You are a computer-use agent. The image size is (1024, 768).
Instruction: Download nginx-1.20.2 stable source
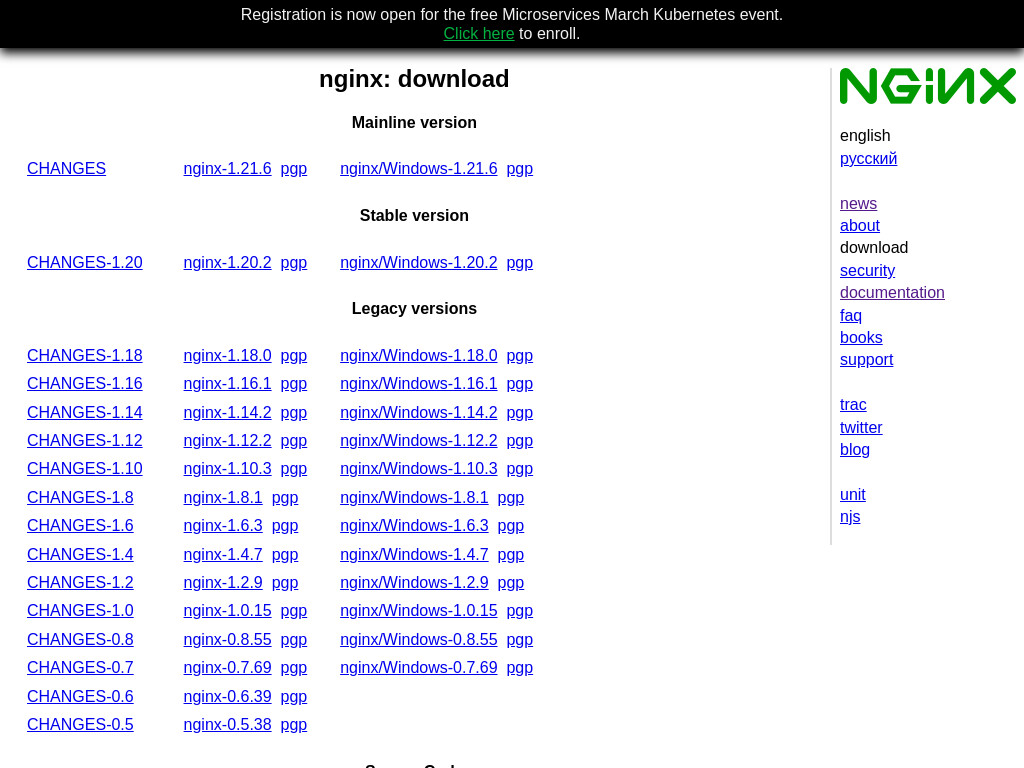227,263
